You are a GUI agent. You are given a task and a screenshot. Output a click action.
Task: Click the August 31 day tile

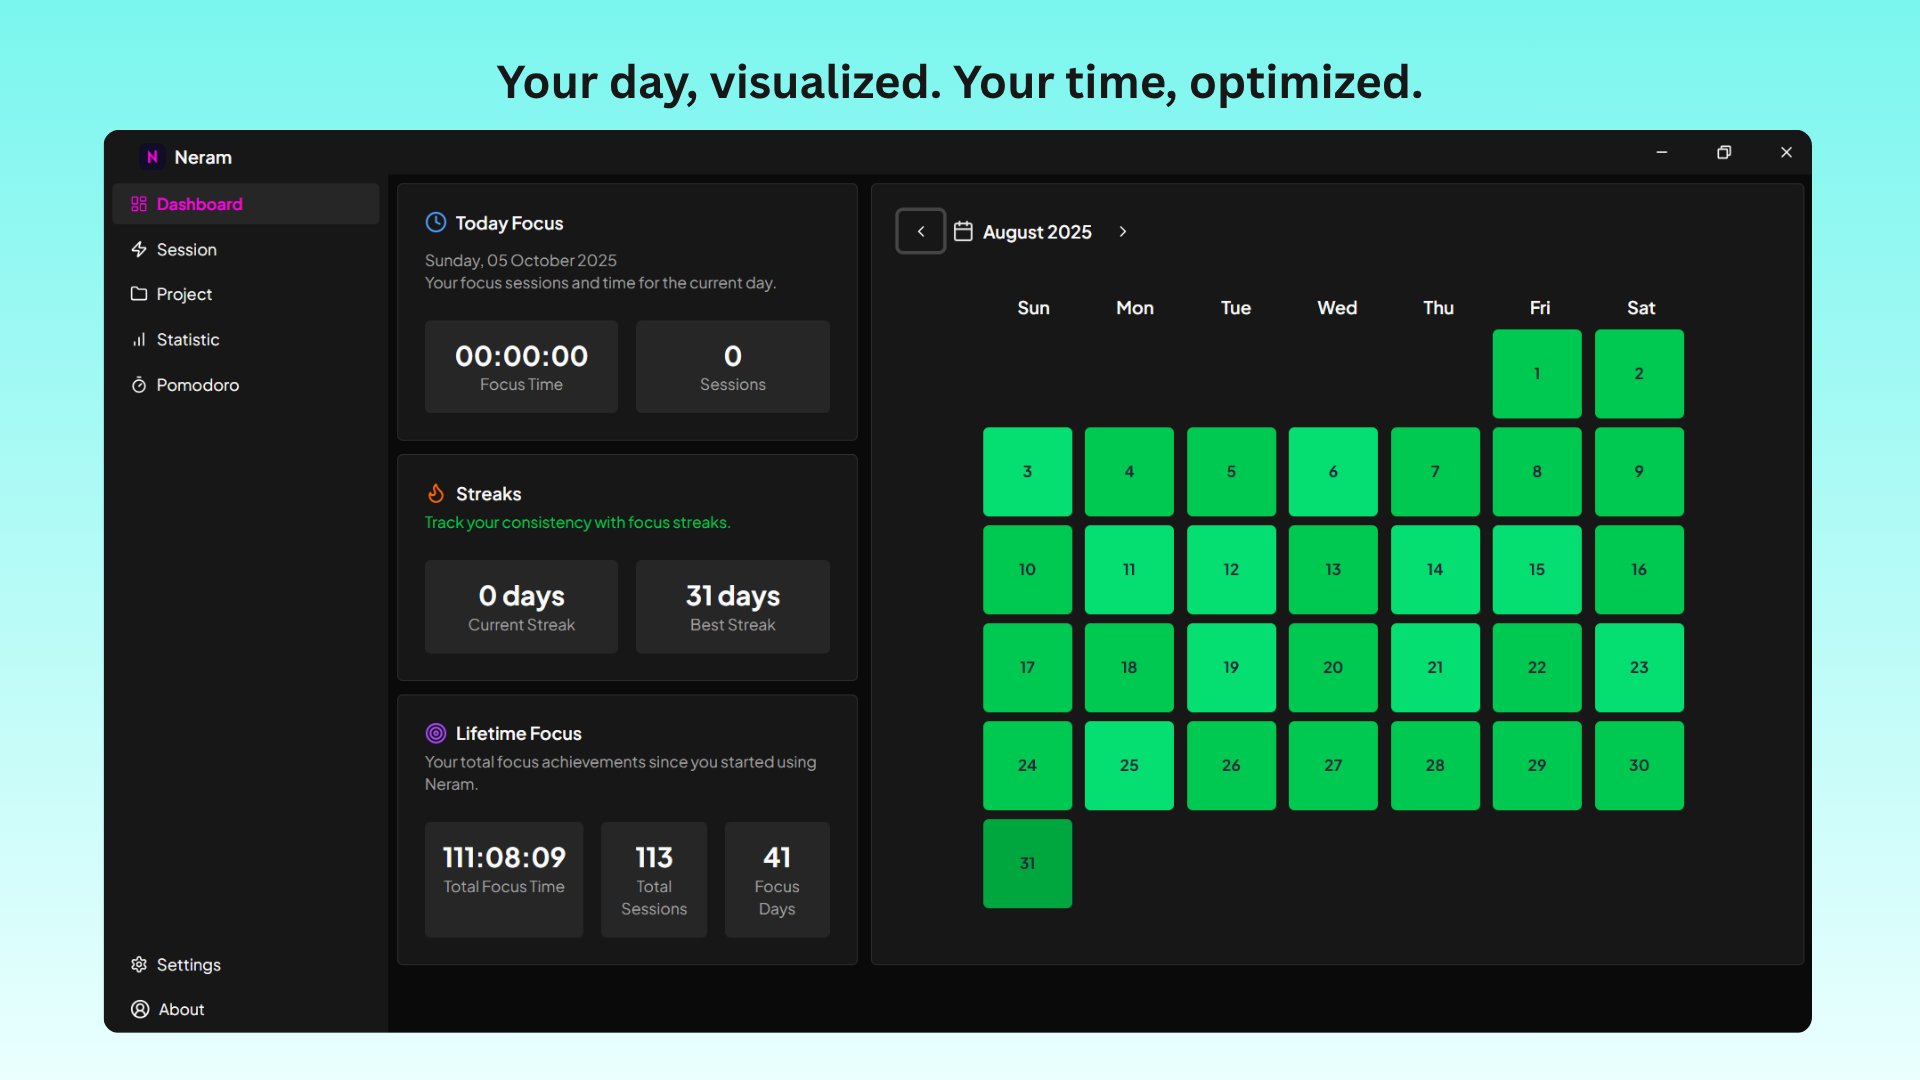coord(1027,863)
